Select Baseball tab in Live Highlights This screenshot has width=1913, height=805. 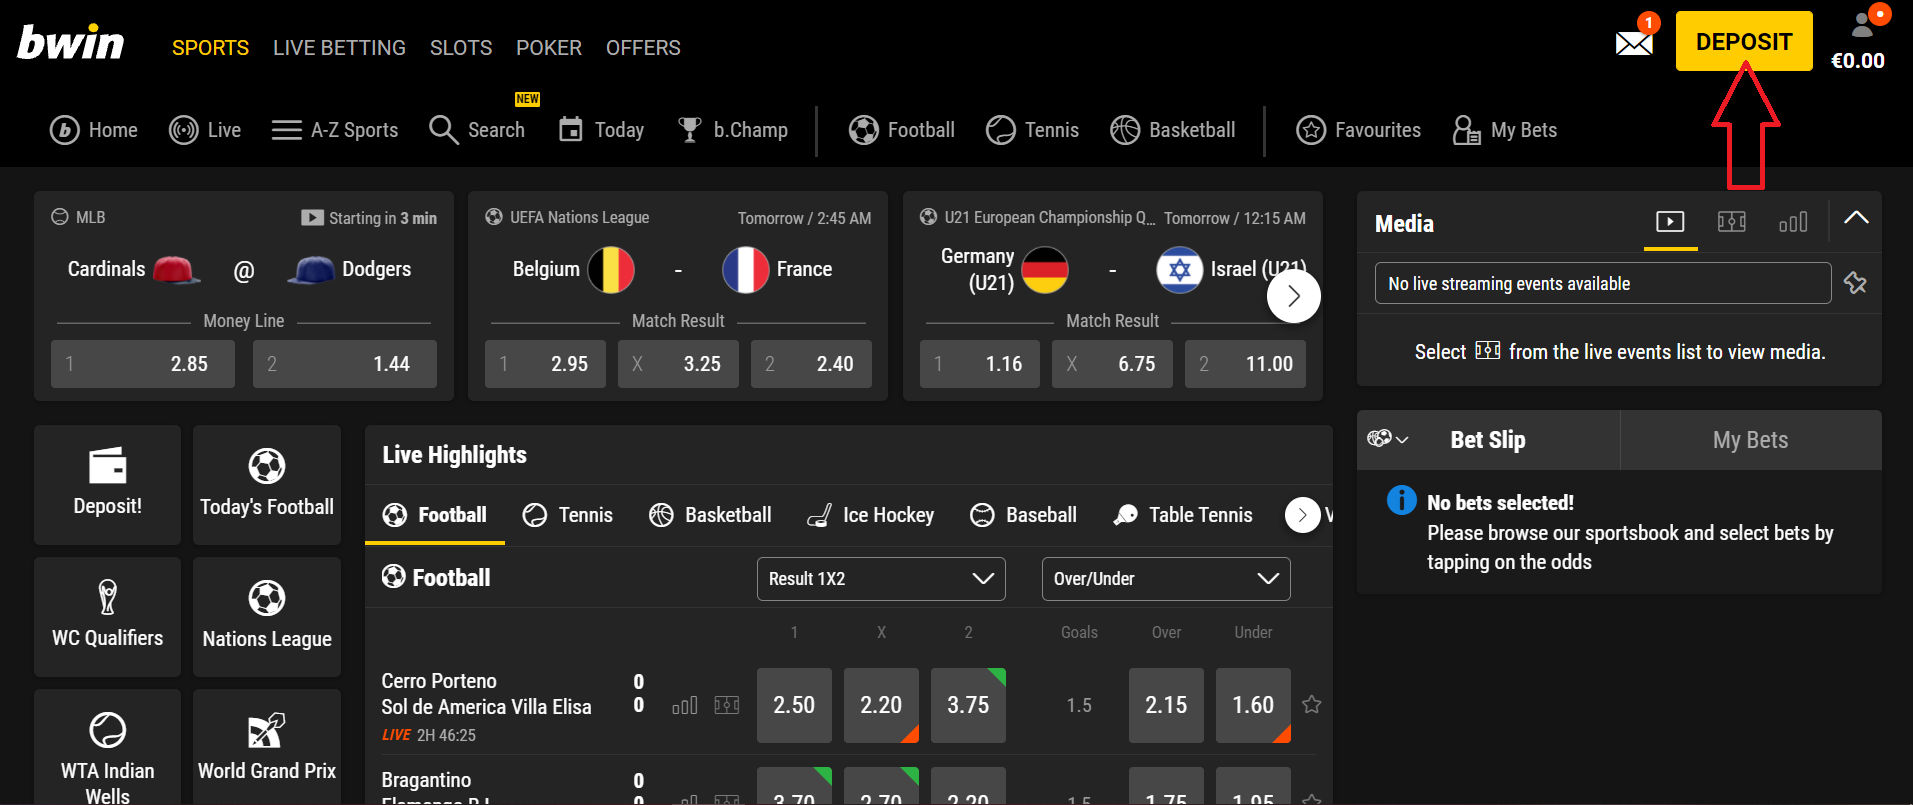click(x=1024, y=515)
